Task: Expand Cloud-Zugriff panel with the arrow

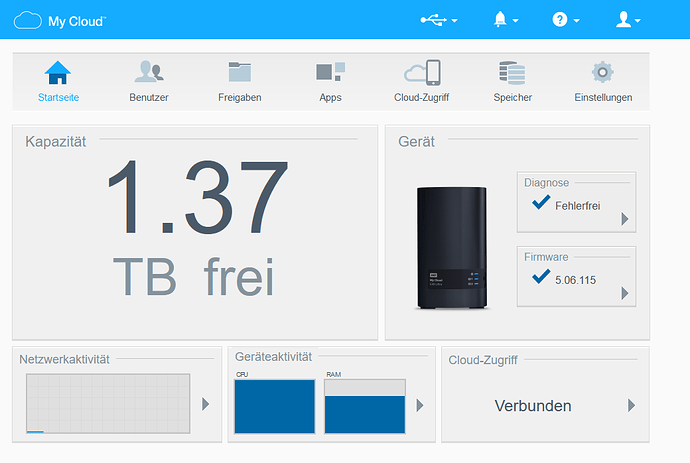Action: [631, 405]
